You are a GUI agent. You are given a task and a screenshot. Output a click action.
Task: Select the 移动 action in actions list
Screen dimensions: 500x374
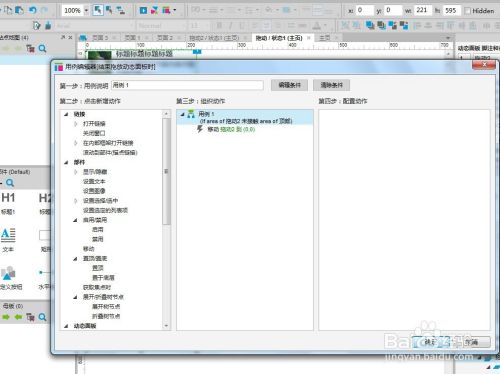[x=89, y=249]
